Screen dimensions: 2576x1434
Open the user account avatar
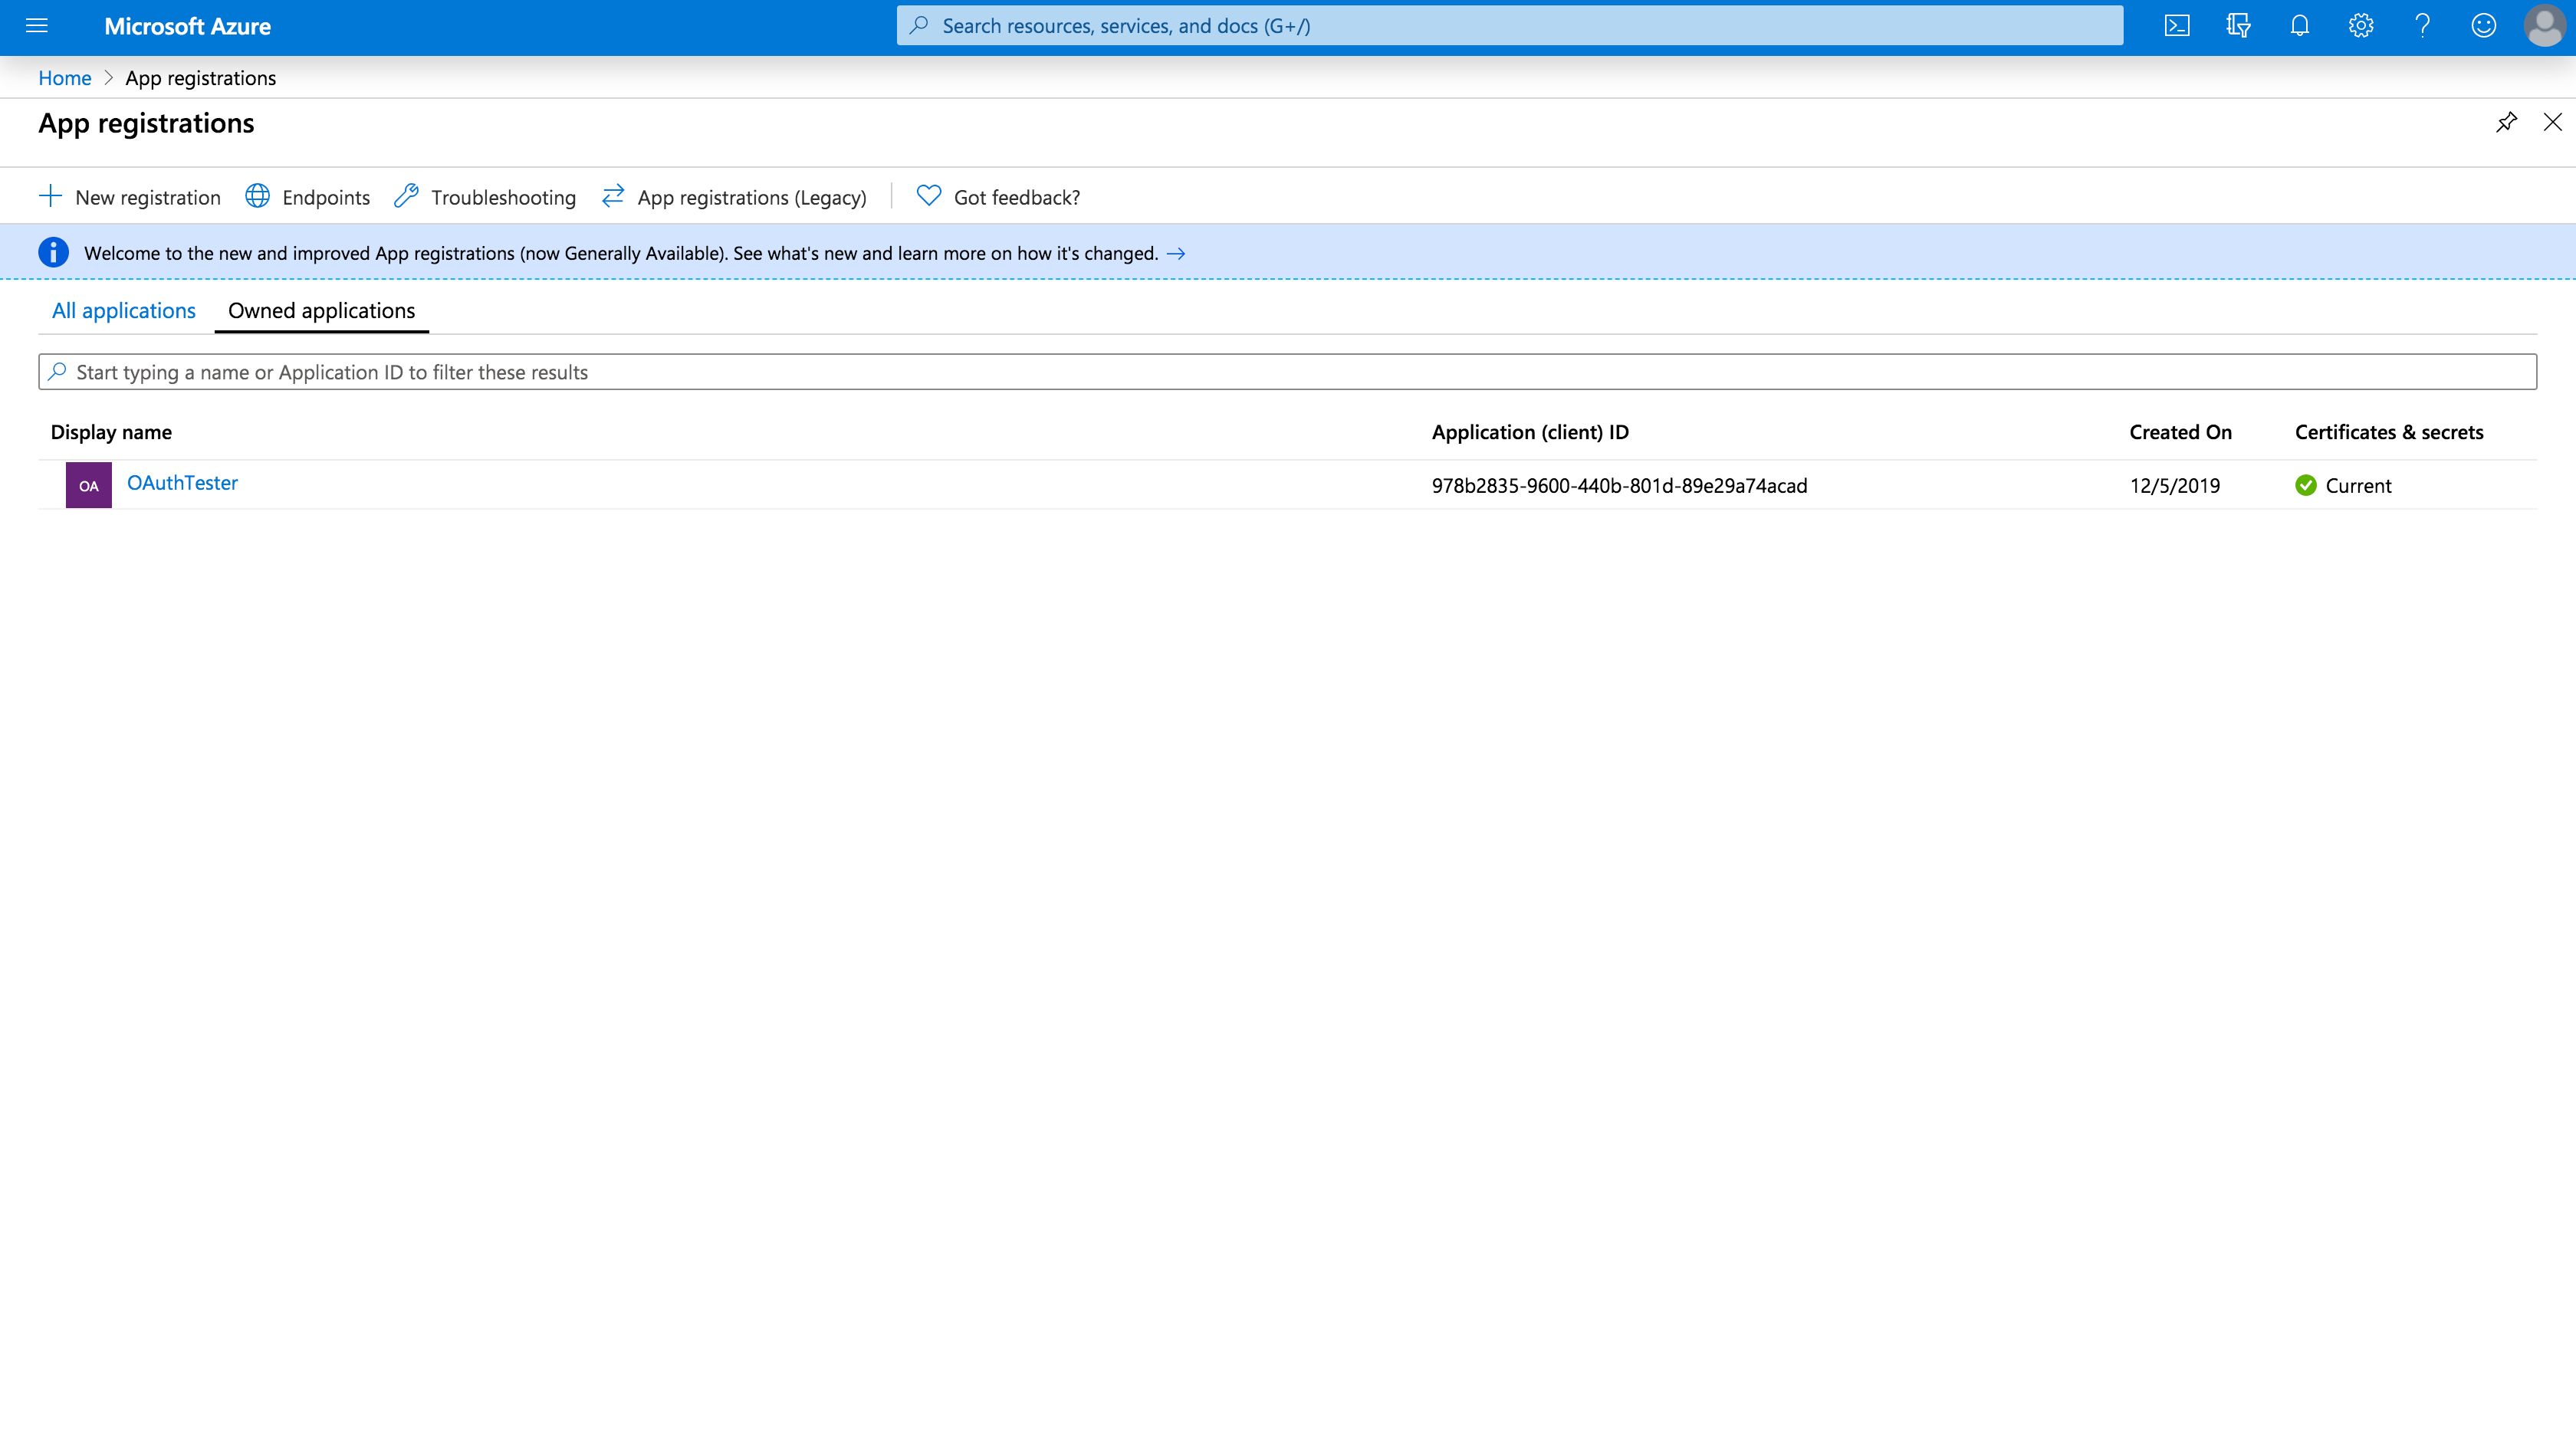click(x=2544, y=26)
